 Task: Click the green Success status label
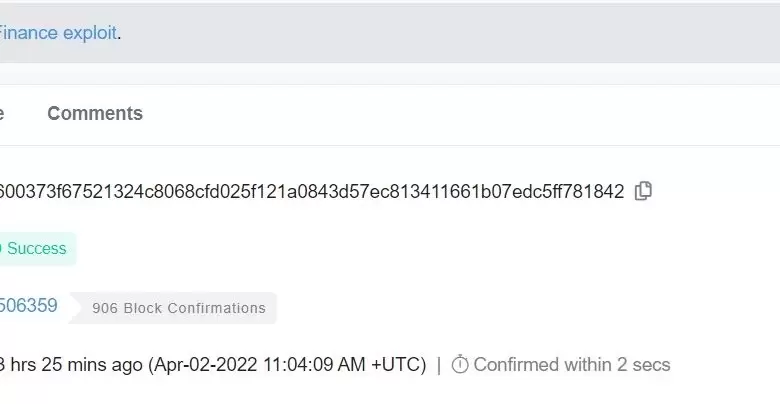click(36, 248)
